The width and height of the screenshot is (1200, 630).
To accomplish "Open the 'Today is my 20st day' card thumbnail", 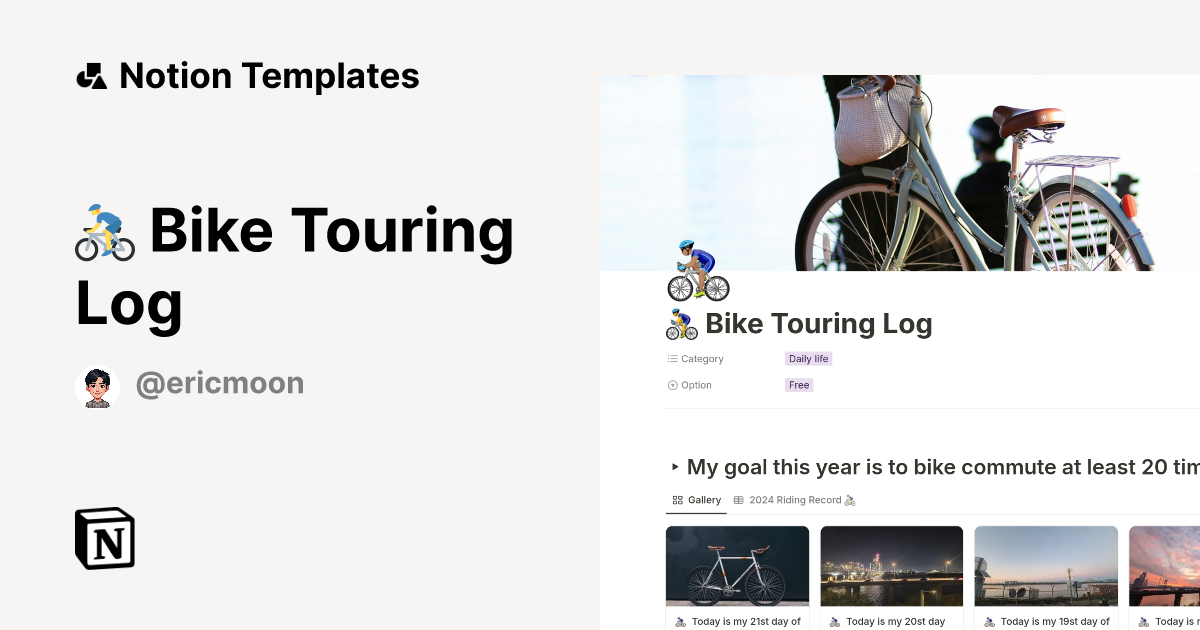I will (891, 565).
